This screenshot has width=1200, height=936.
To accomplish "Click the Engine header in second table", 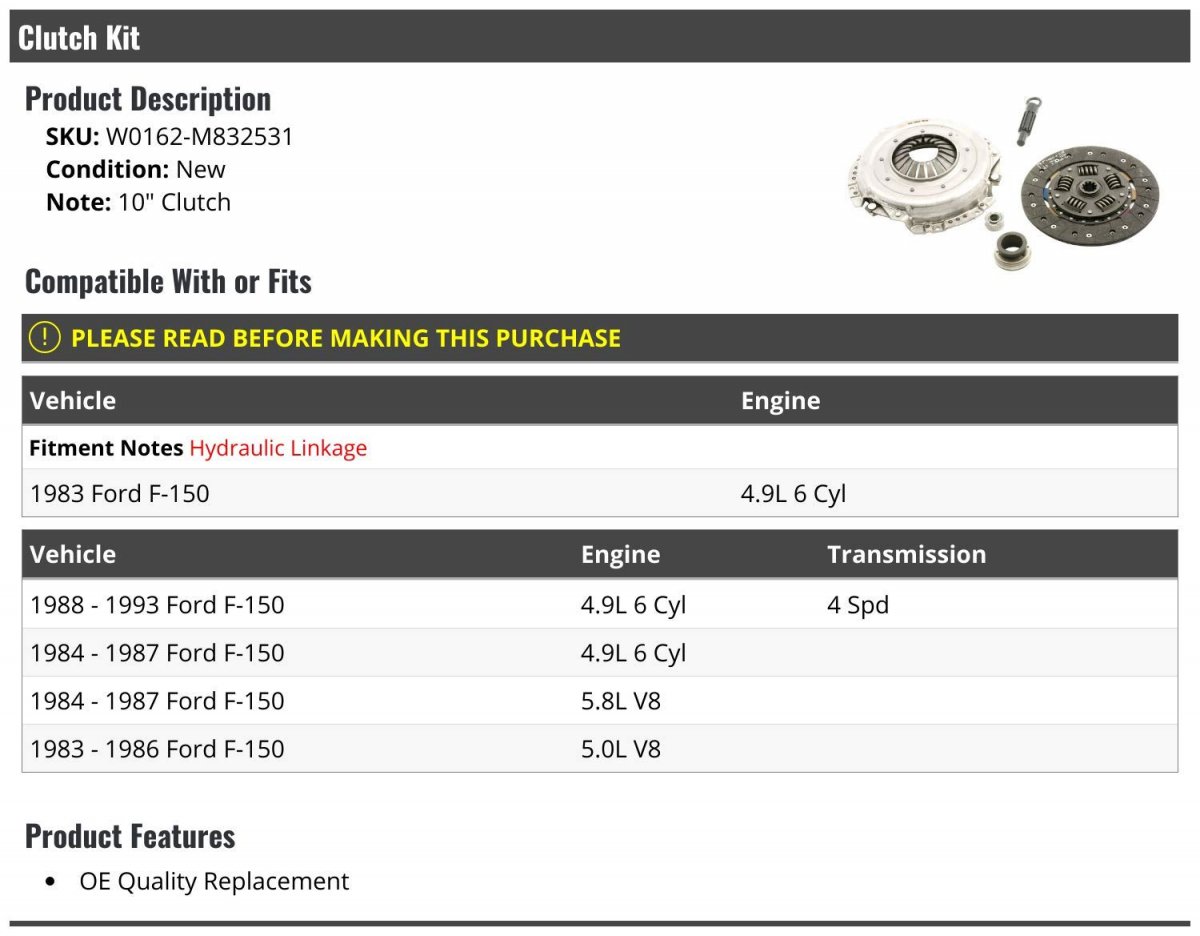I will 620,554.
